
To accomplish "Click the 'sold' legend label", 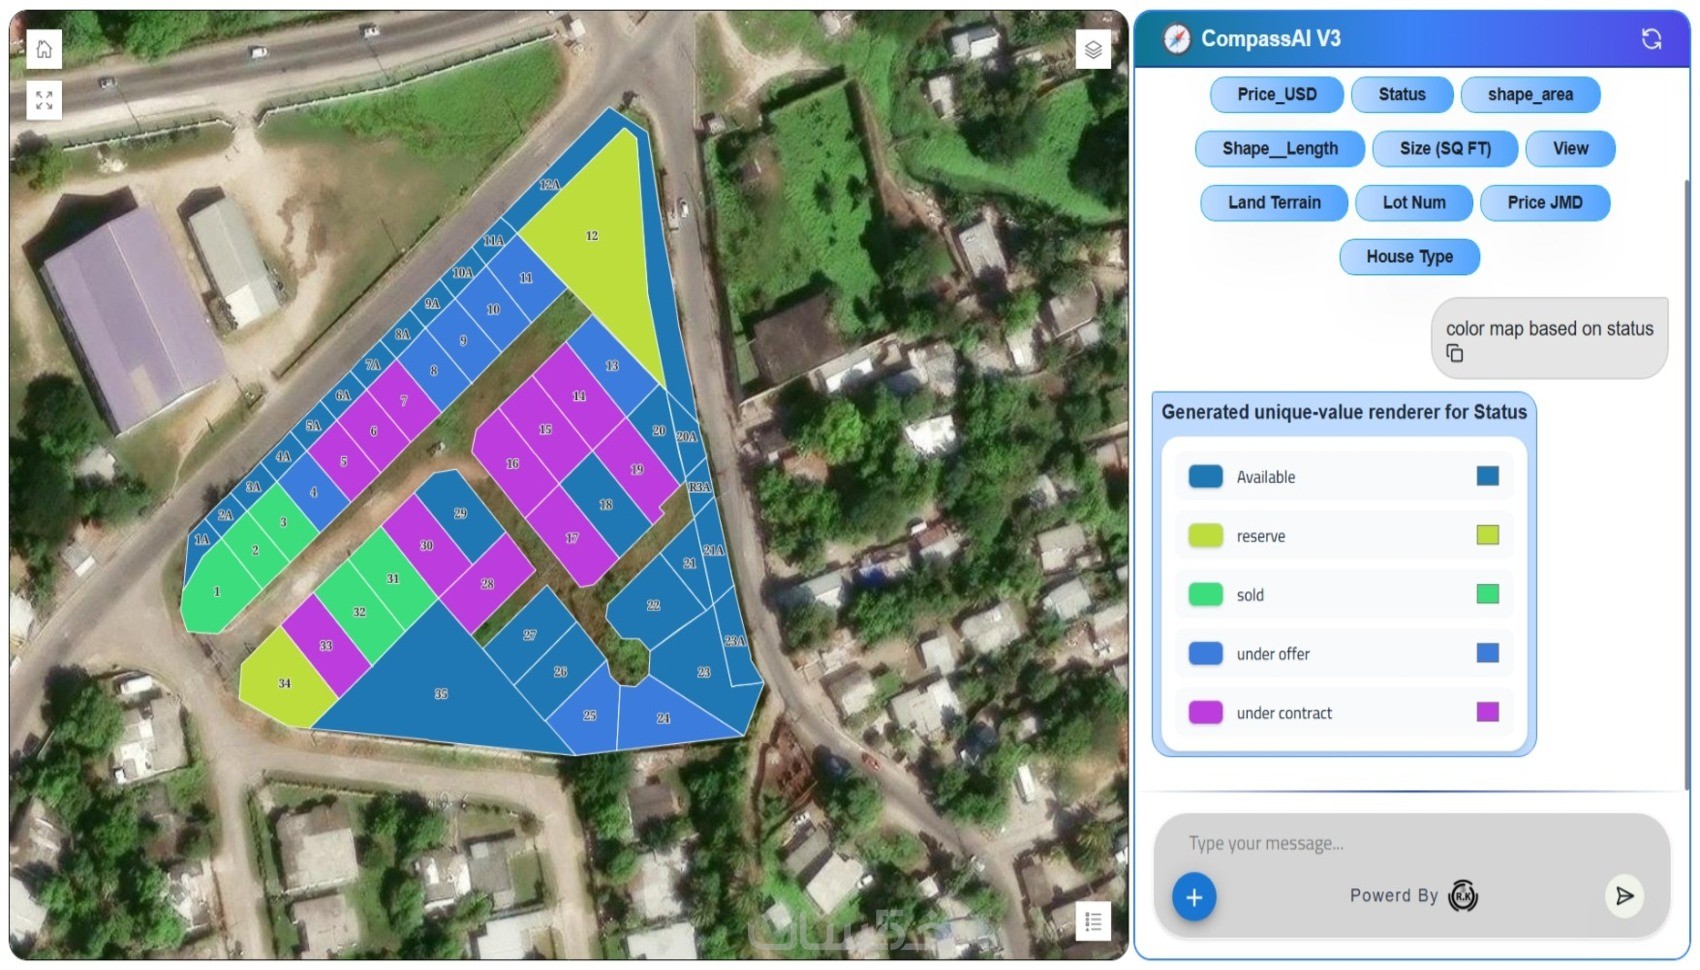I will [1250, 595].
